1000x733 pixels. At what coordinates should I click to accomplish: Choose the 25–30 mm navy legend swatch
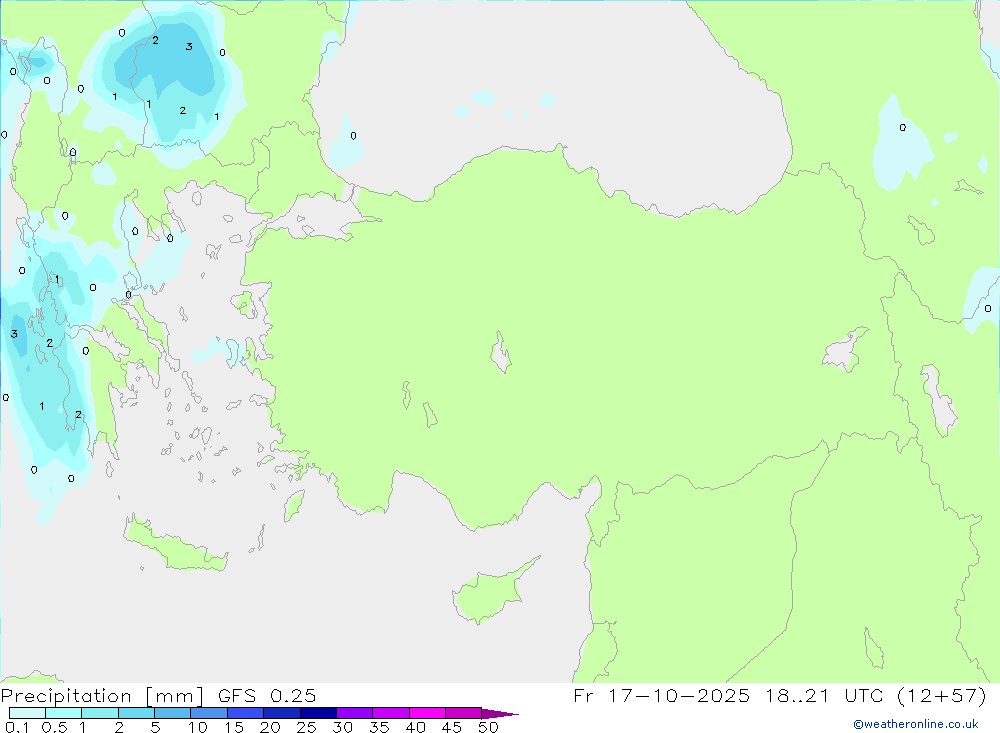318,713
